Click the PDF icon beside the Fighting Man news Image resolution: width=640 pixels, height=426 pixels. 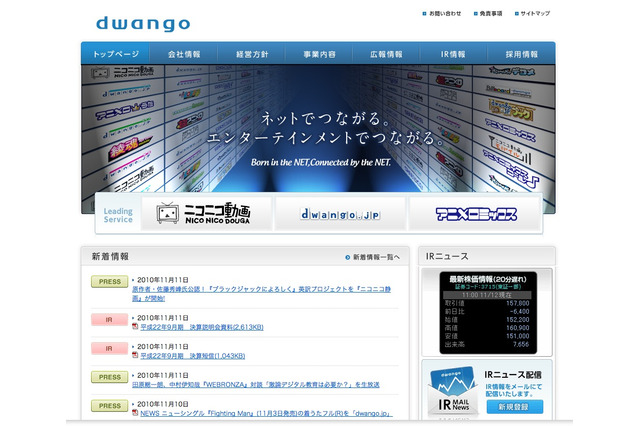coord(135,413)
